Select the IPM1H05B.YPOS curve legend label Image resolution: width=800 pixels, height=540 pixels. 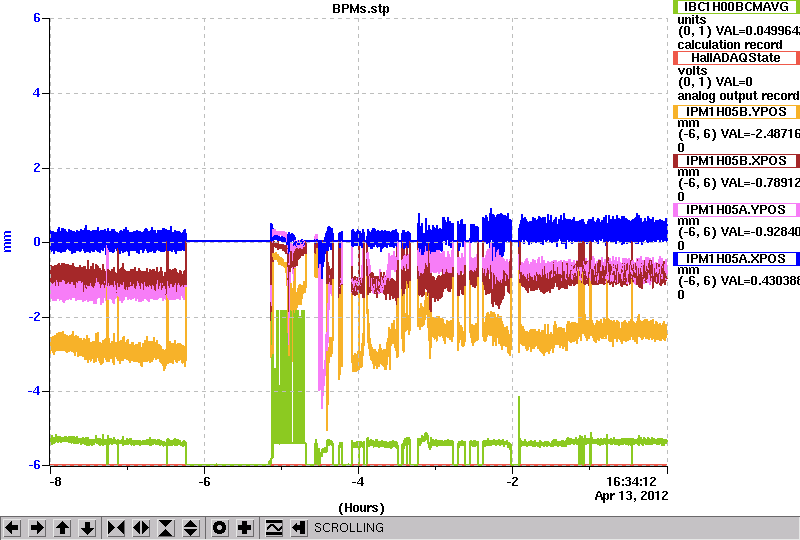tap(736, 112)
